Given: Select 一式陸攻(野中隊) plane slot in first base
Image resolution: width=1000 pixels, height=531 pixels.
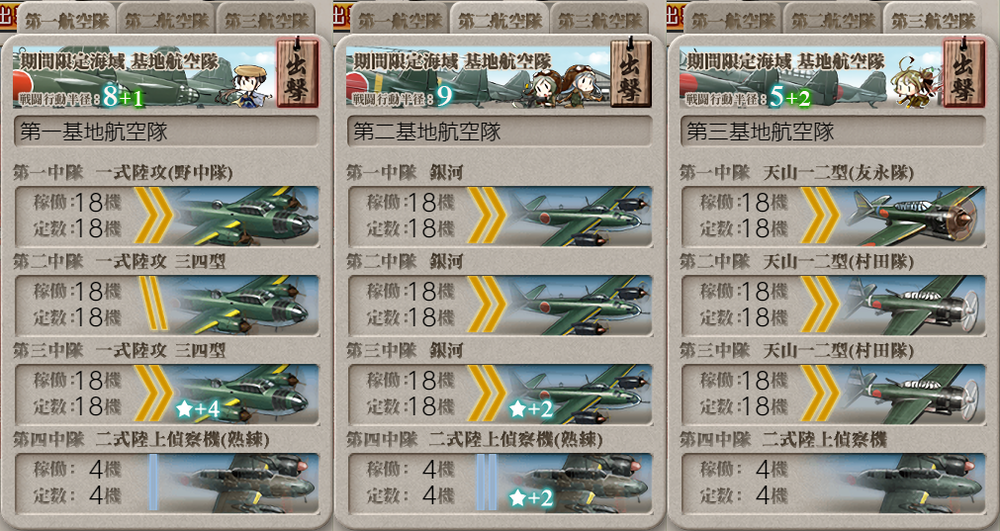Looking at the screenshot, I should pos(166,216).
